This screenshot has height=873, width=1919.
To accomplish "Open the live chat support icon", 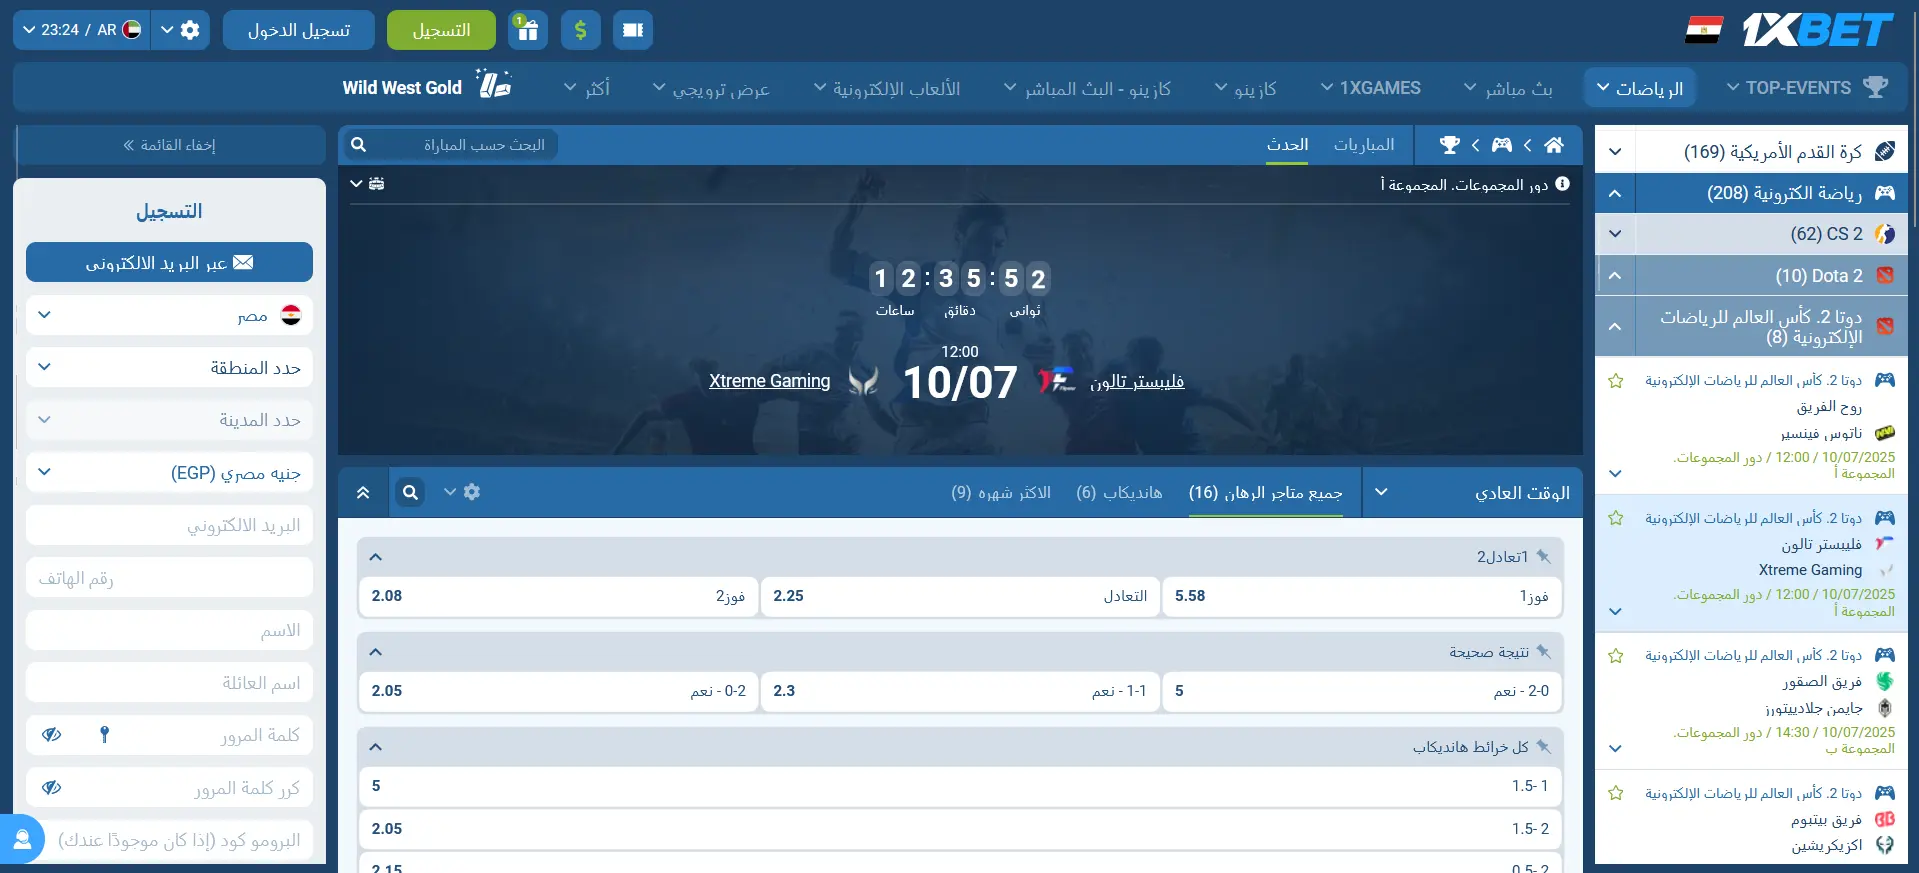I will coord(21,840).
